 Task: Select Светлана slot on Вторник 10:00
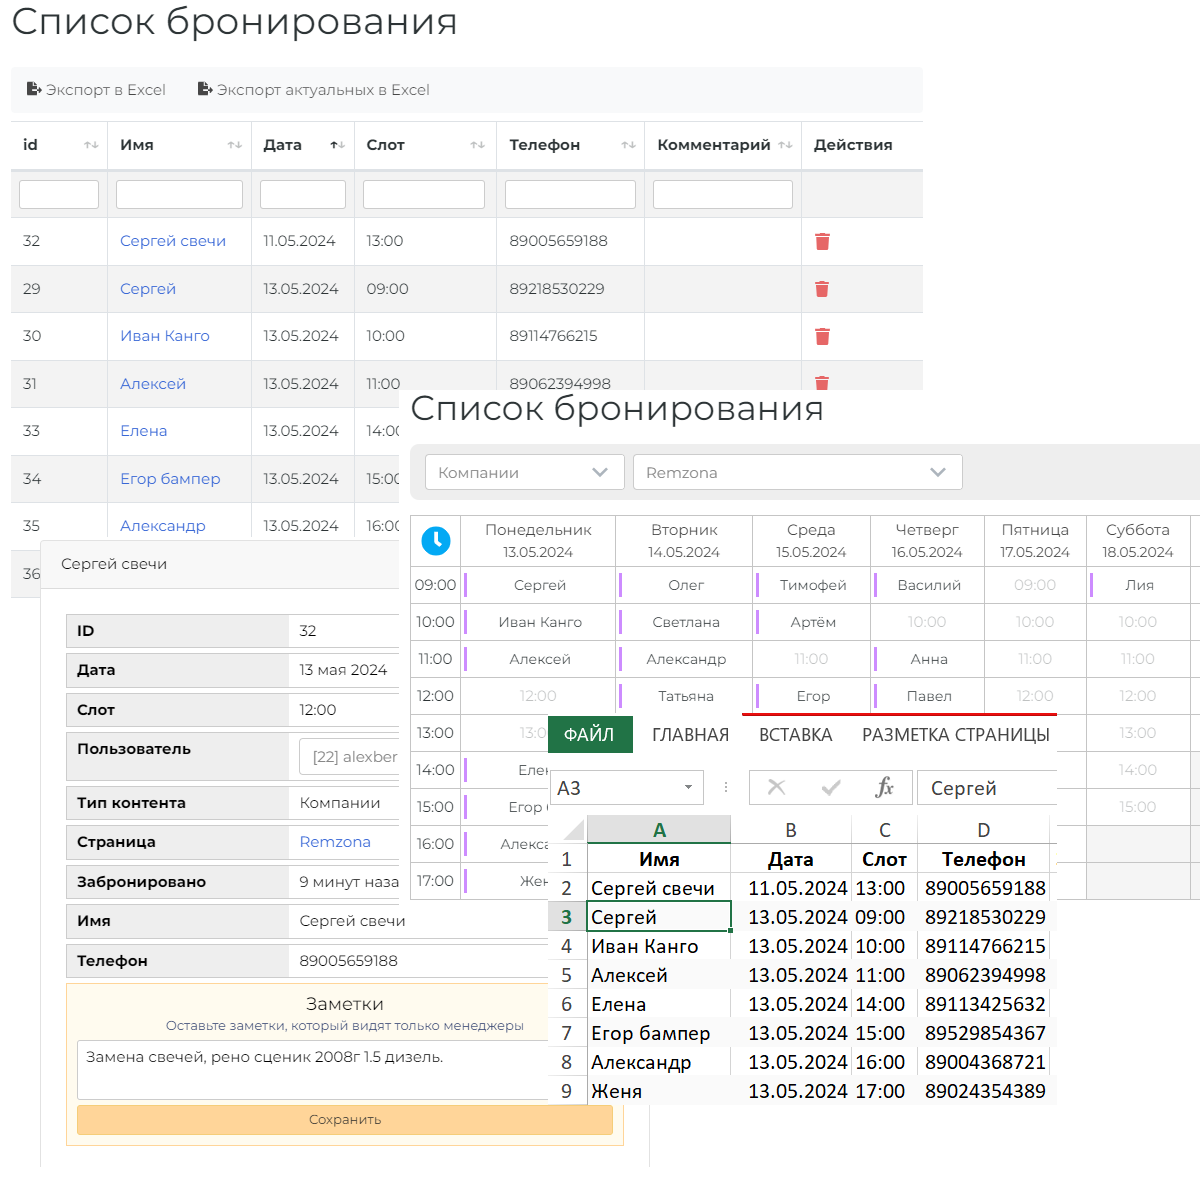point(685,622)
